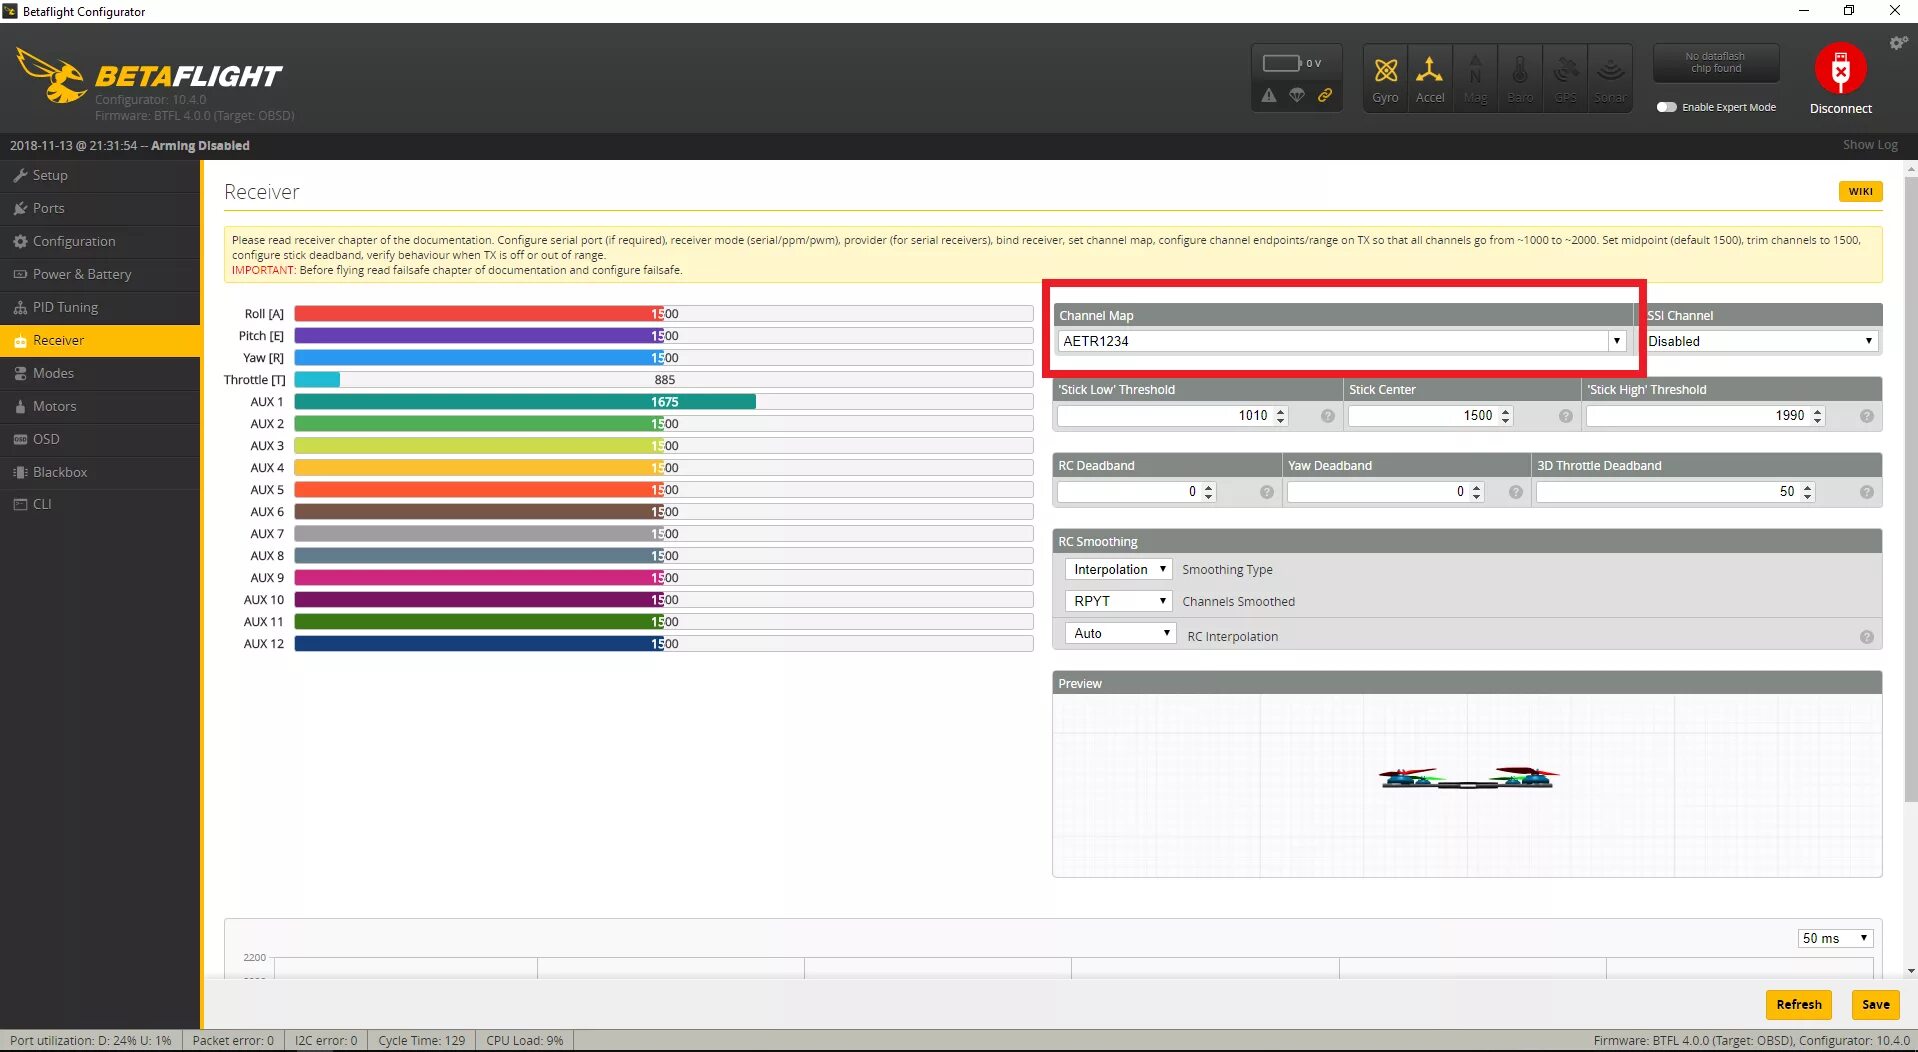
Task: Click the failsafe parachute icon
Action: coord(1297,96)
